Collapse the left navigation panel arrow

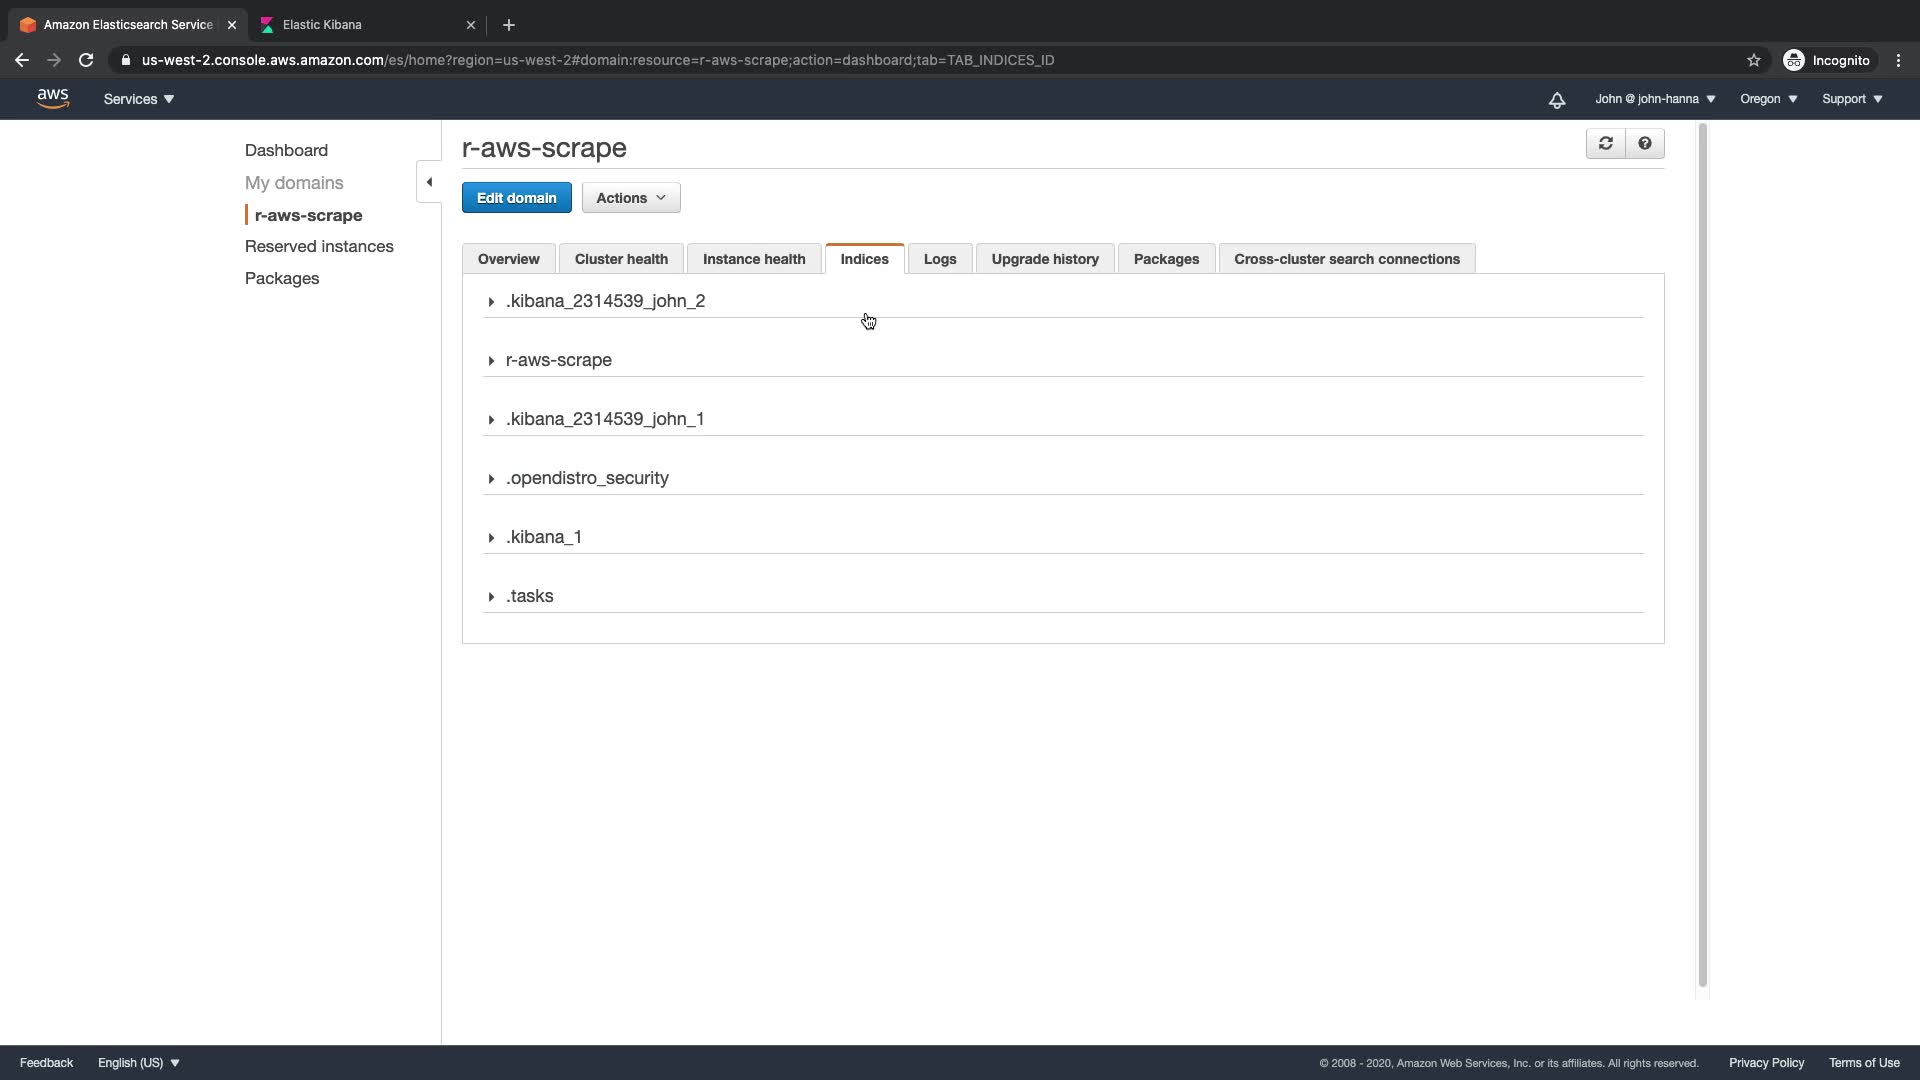(429, 182)
